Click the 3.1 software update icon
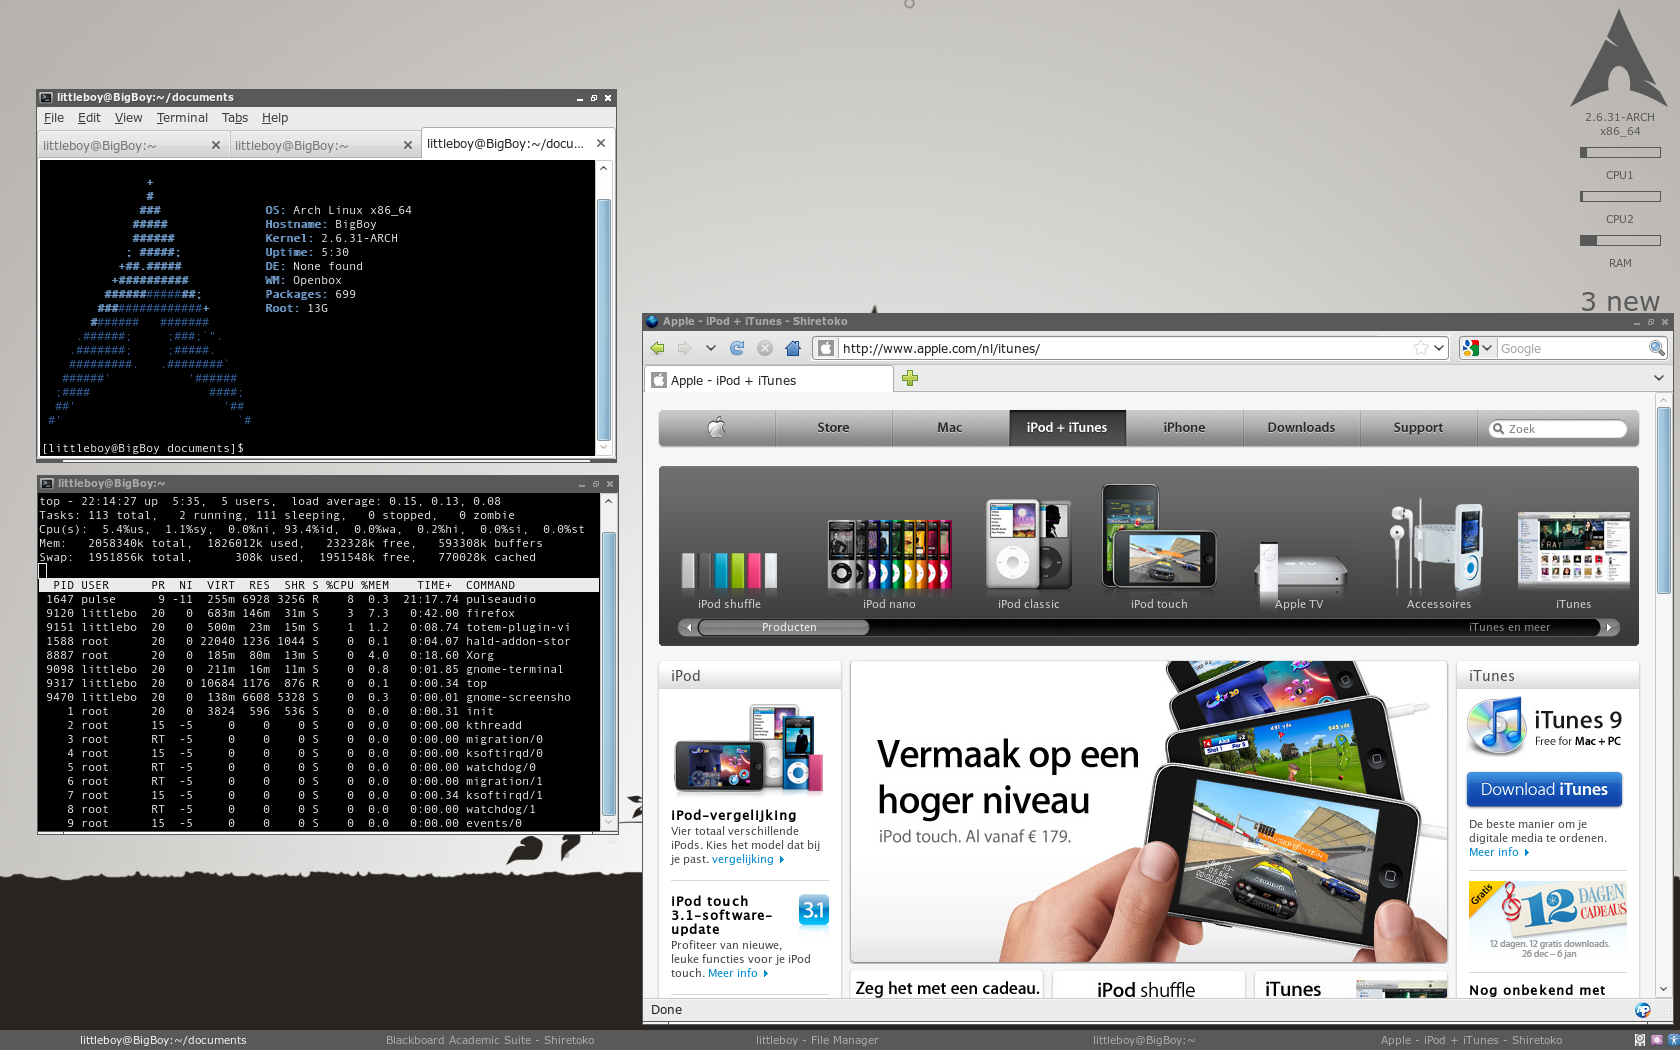This screenshot has height=1050, width=1680. 814,910
